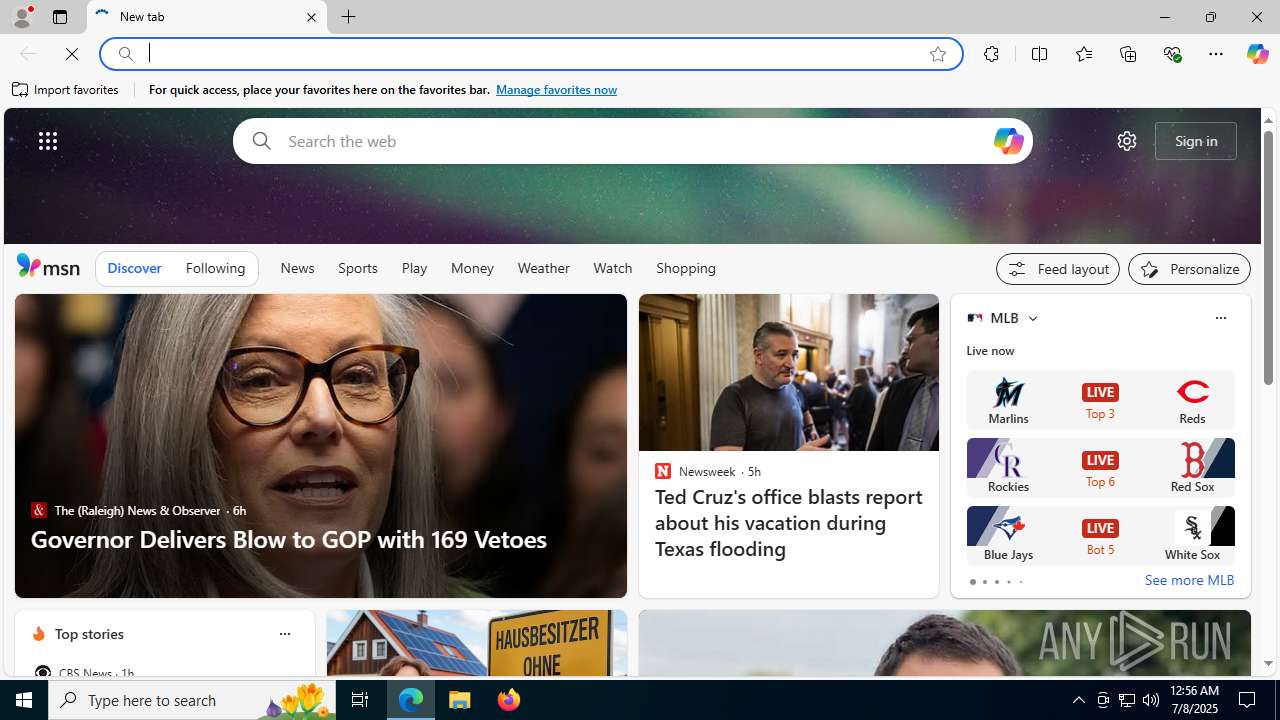Open the Marlins vs Reds live game
Screen dimensions: 1280x720
coord(1100,400)
